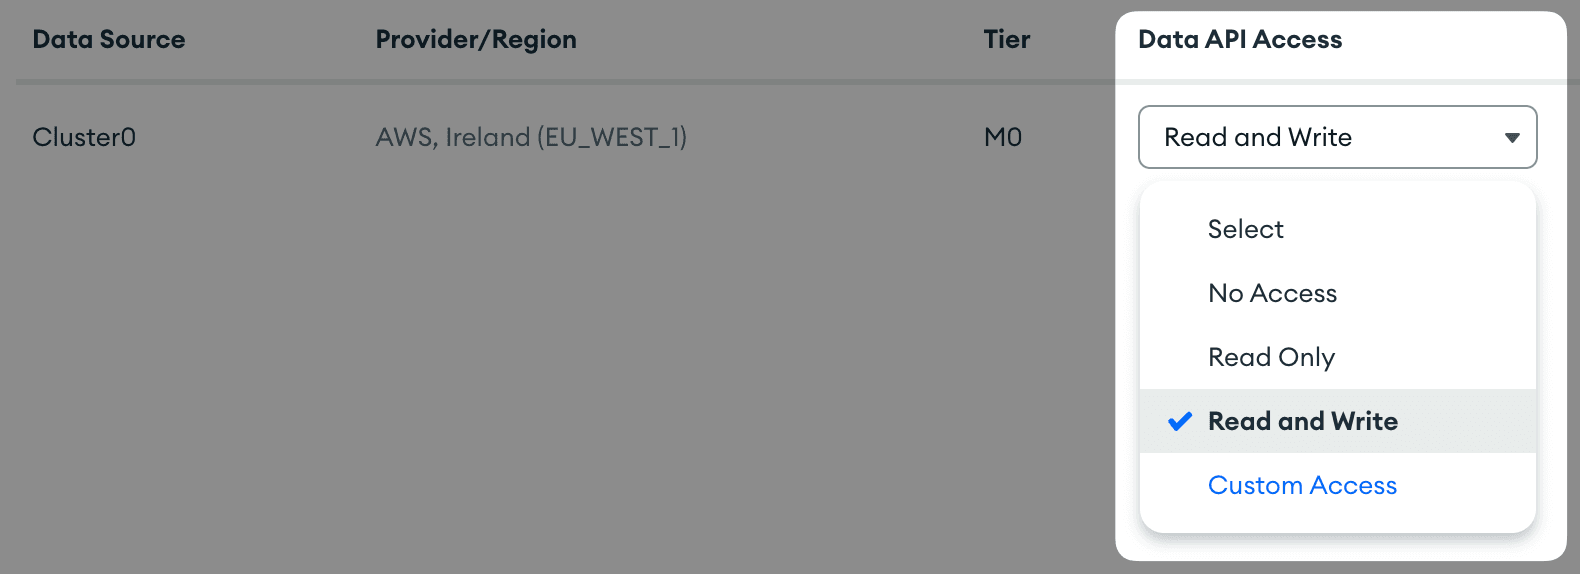Select the Cluster0 data source
The height and width of the screenshot is (574, 1580).
click(x=84, y=137)
